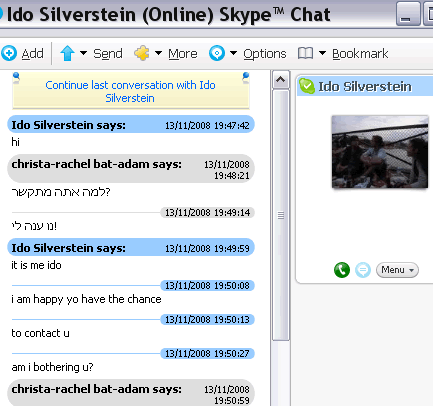Expand the More dropdown arrow
Screen dimensions: 433x406
158,53
